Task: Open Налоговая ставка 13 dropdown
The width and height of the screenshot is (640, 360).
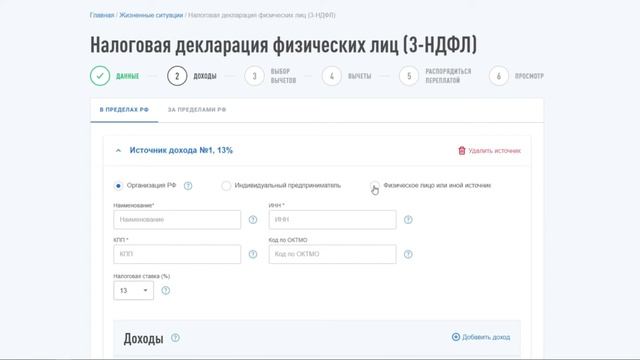Action: [x=133, y=290]
